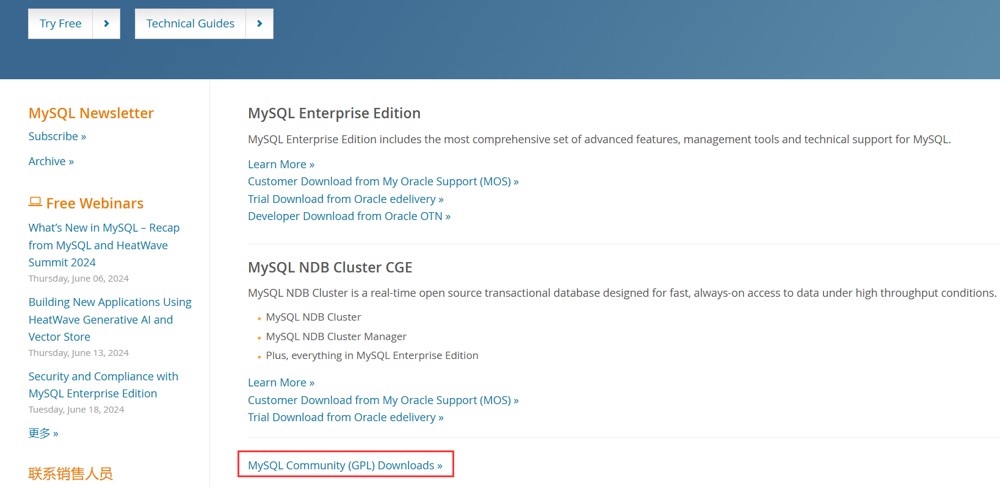The height and width of the screenshot is (487, 1000).
Task: Open NDB Cluster Customer Download from MOS
Action: pyautogui.click(x=383, y=400)
